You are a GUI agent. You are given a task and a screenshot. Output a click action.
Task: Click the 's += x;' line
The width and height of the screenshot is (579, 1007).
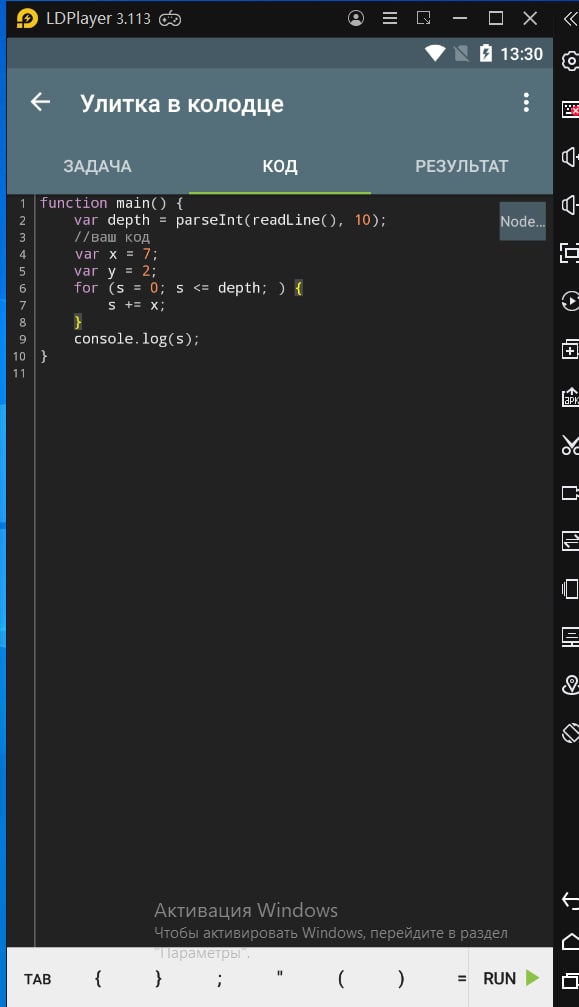click(x=136, y=305)
